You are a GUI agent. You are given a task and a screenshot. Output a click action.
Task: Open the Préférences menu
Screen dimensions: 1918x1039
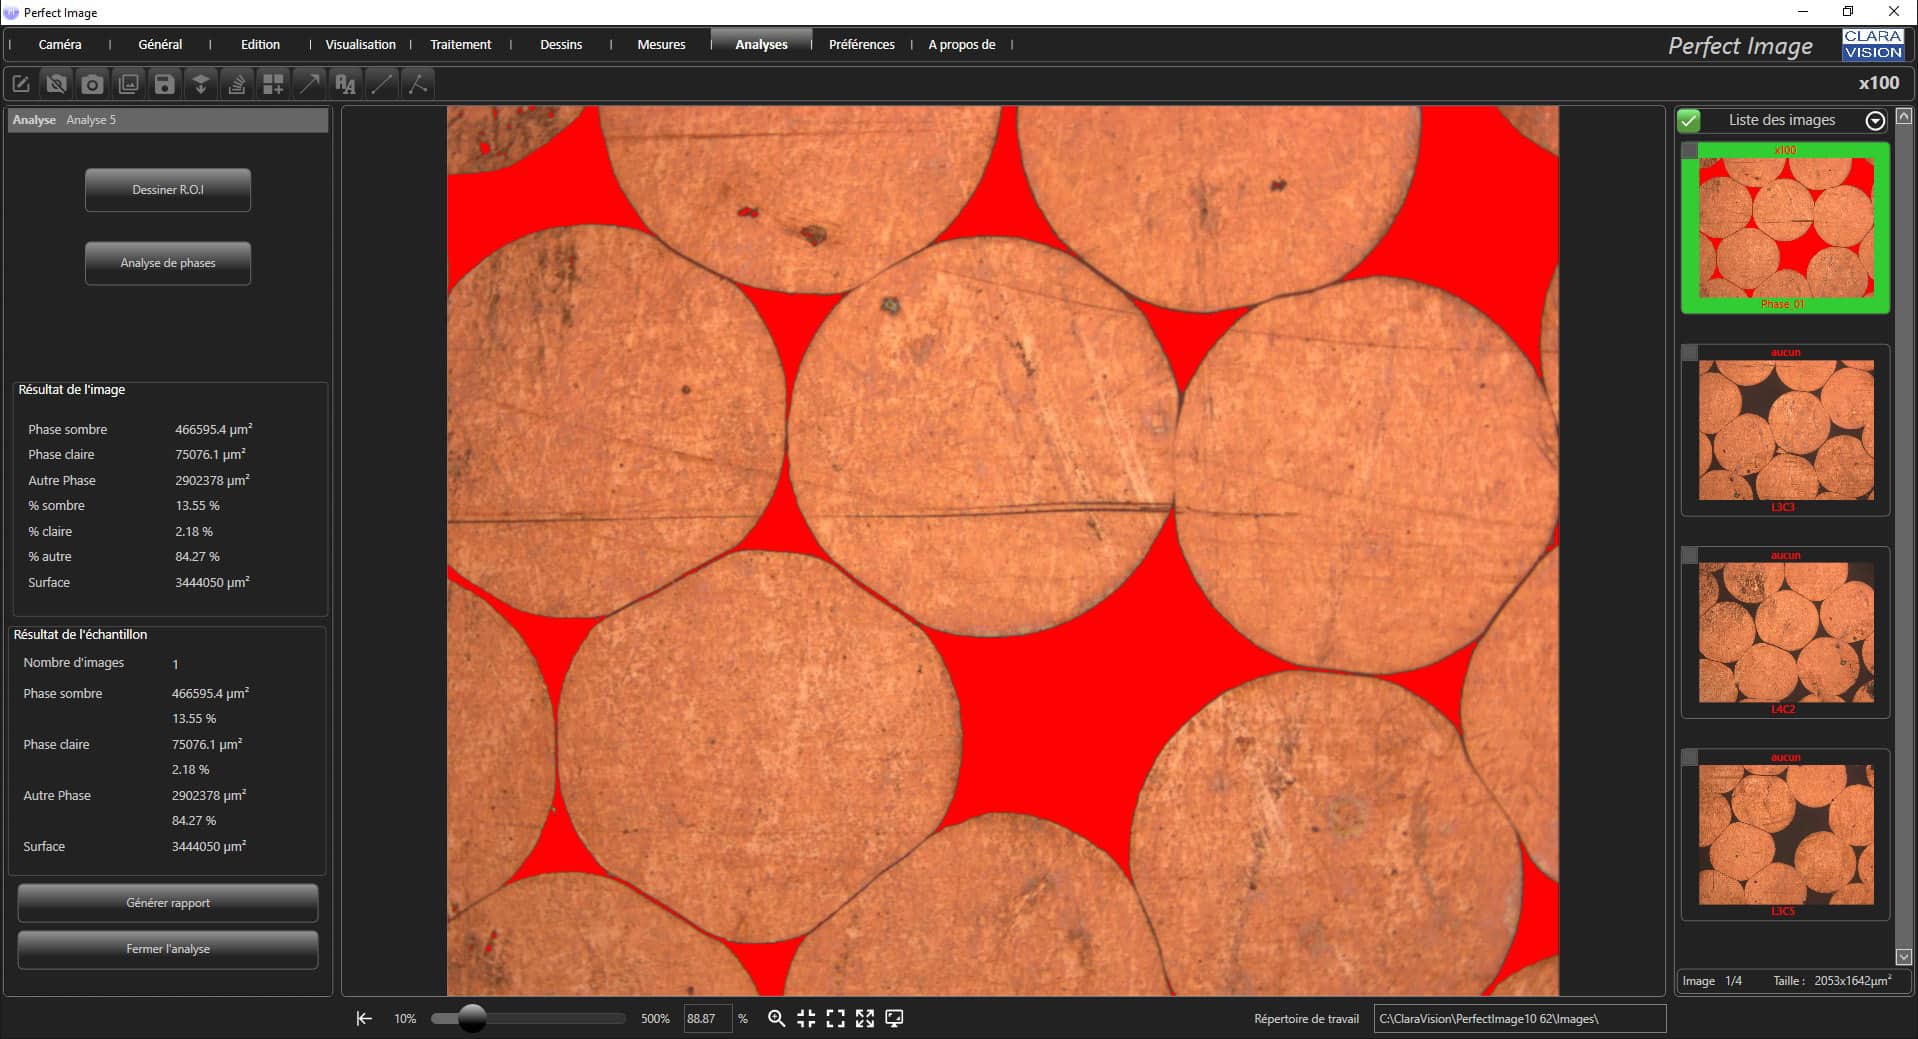pyautogui.click(x=862, y=44)
